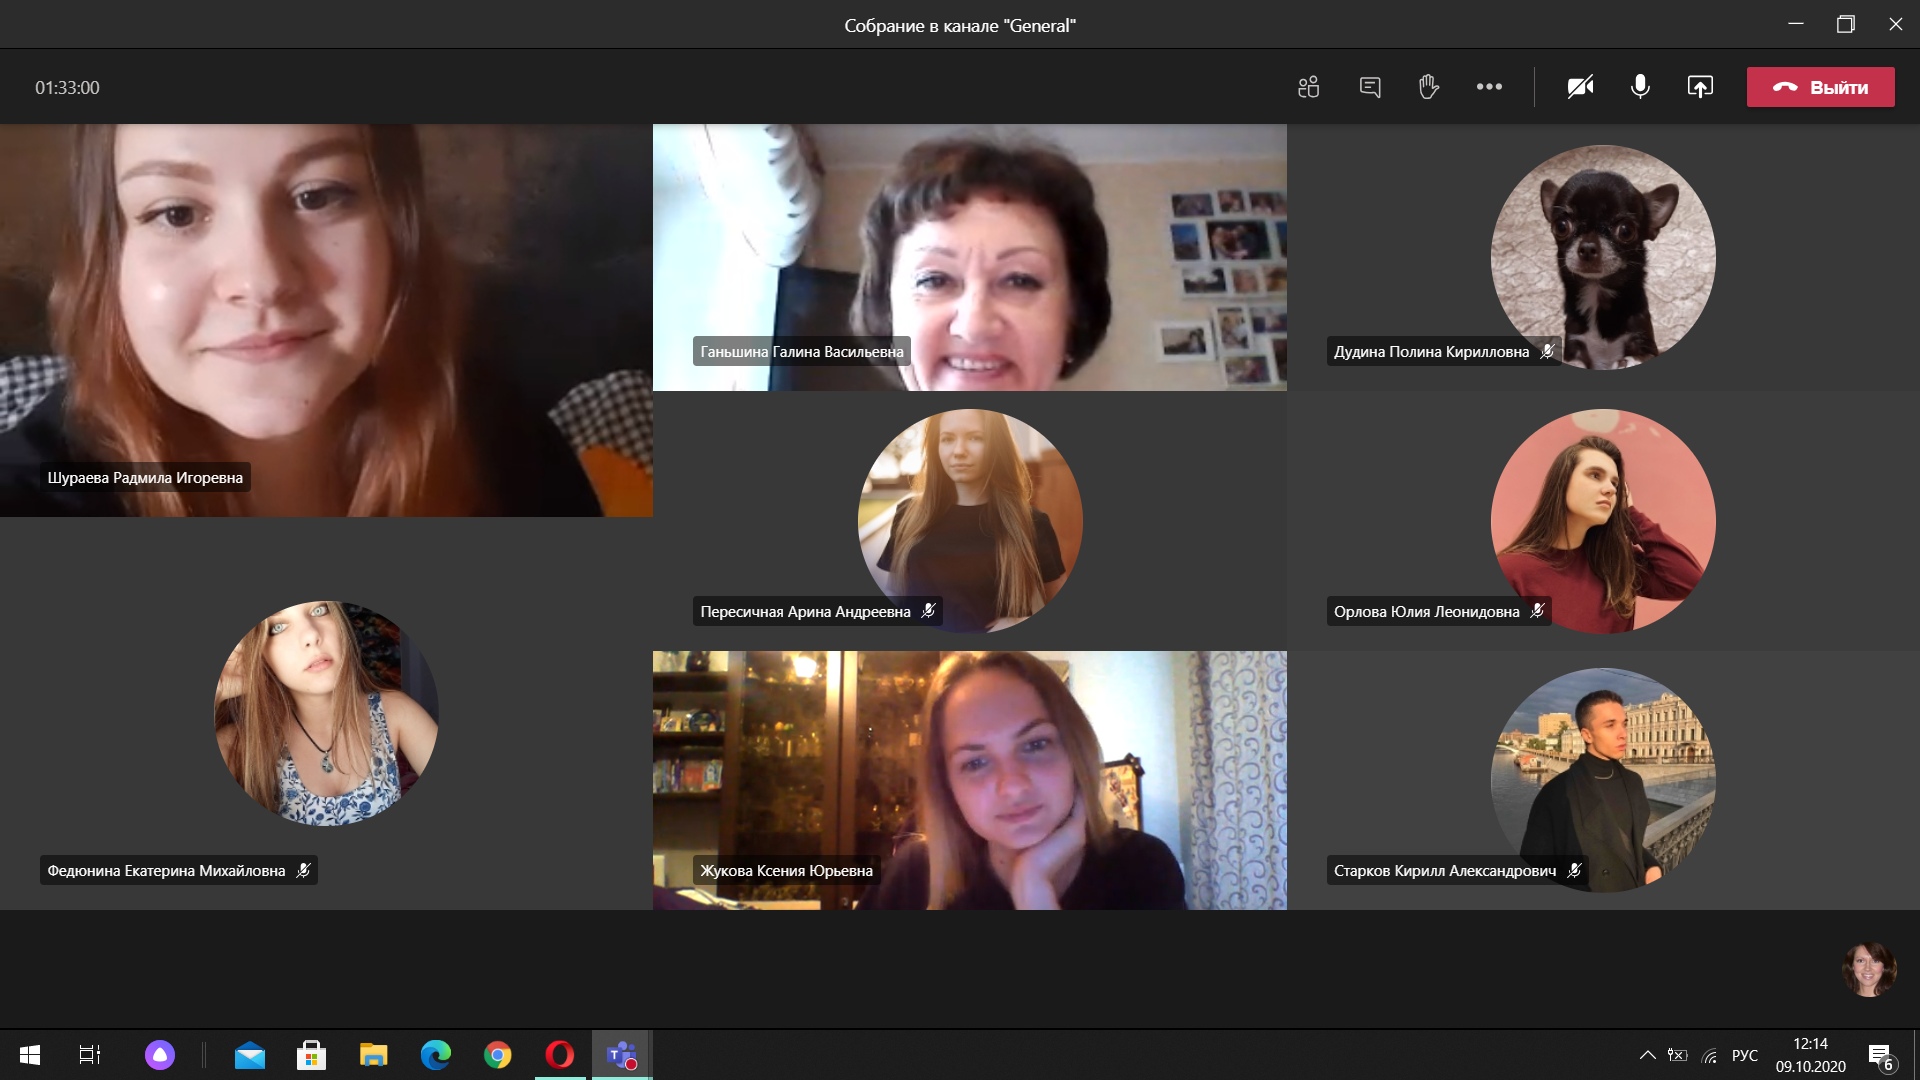Viewport: 1920px width, 1080px height.
Task: Toggle Task View on the taskbar
Action: [90, 1055]
